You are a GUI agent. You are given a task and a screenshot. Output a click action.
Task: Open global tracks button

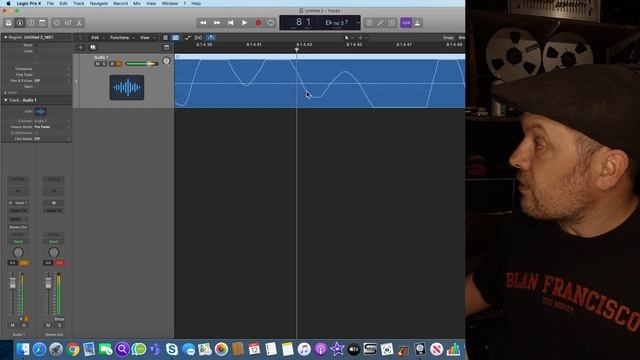point(166,47)
